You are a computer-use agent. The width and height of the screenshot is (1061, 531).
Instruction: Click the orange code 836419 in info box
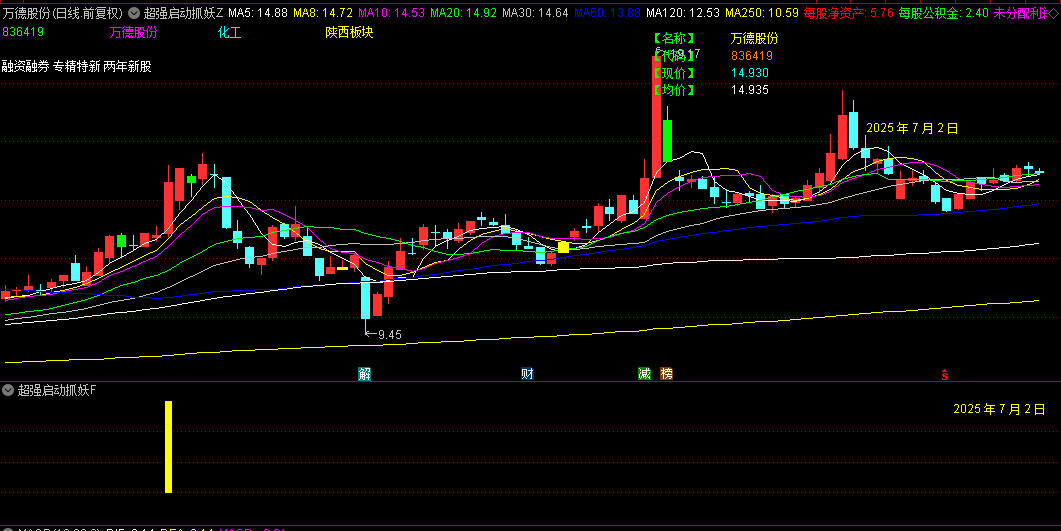point(752,55)
